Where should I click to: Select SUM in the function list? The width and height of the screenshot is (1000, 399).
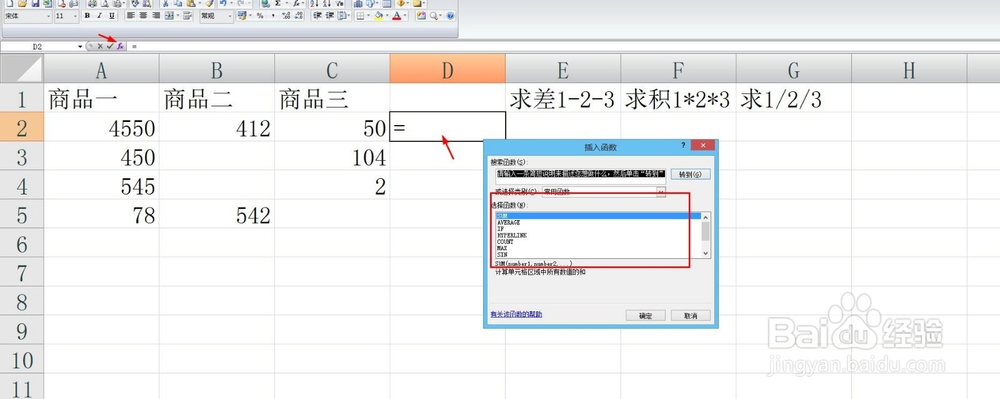coord(598,215)
